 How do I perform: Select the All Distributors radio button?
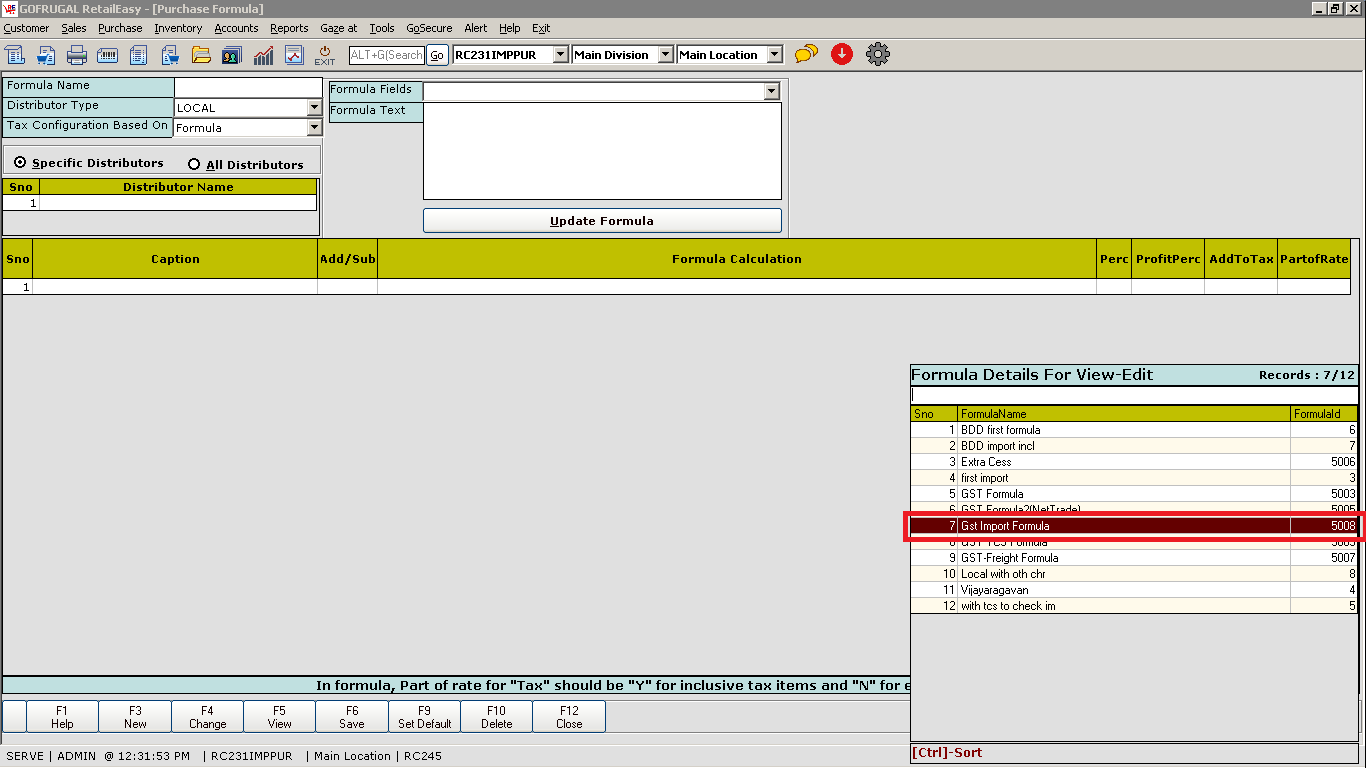[x=194, y=164]
